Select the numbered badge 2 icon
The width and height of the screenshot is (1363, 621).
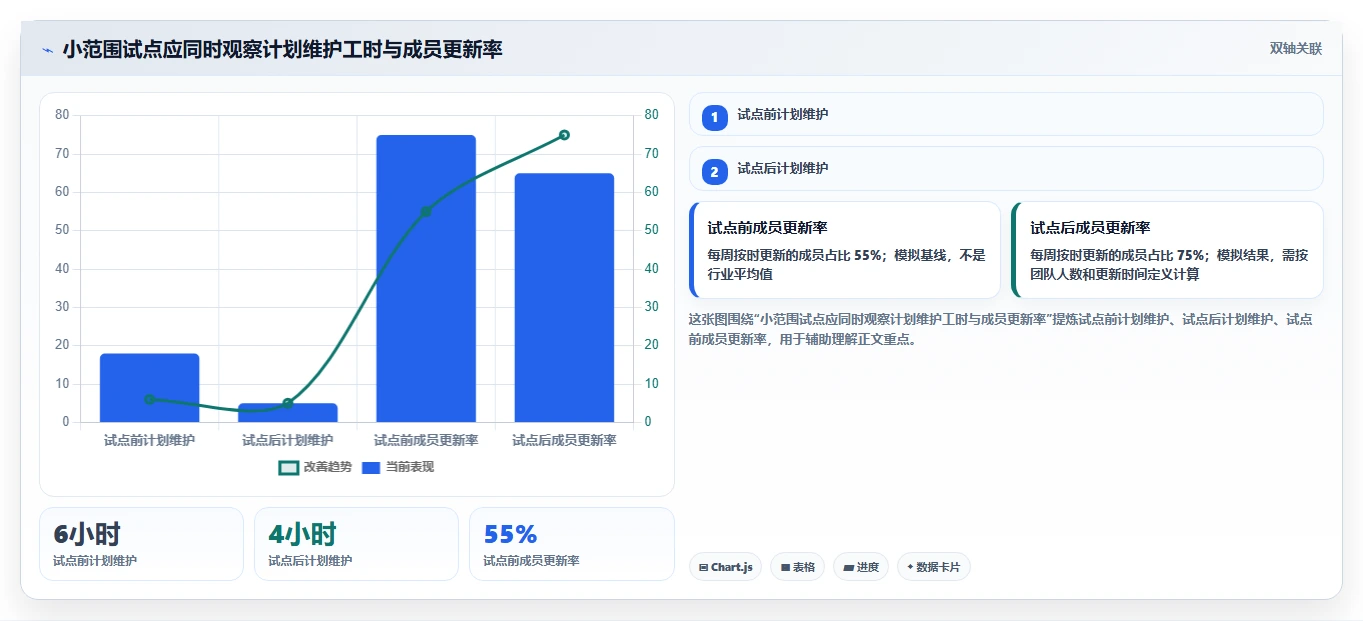[x=714, y=172]
